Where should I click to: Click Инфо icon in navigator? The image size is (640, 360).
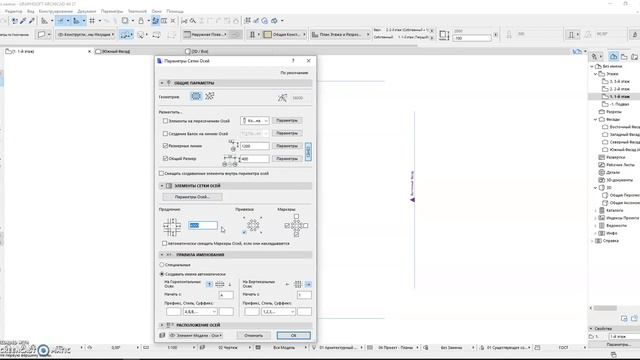tap(602, 233)
